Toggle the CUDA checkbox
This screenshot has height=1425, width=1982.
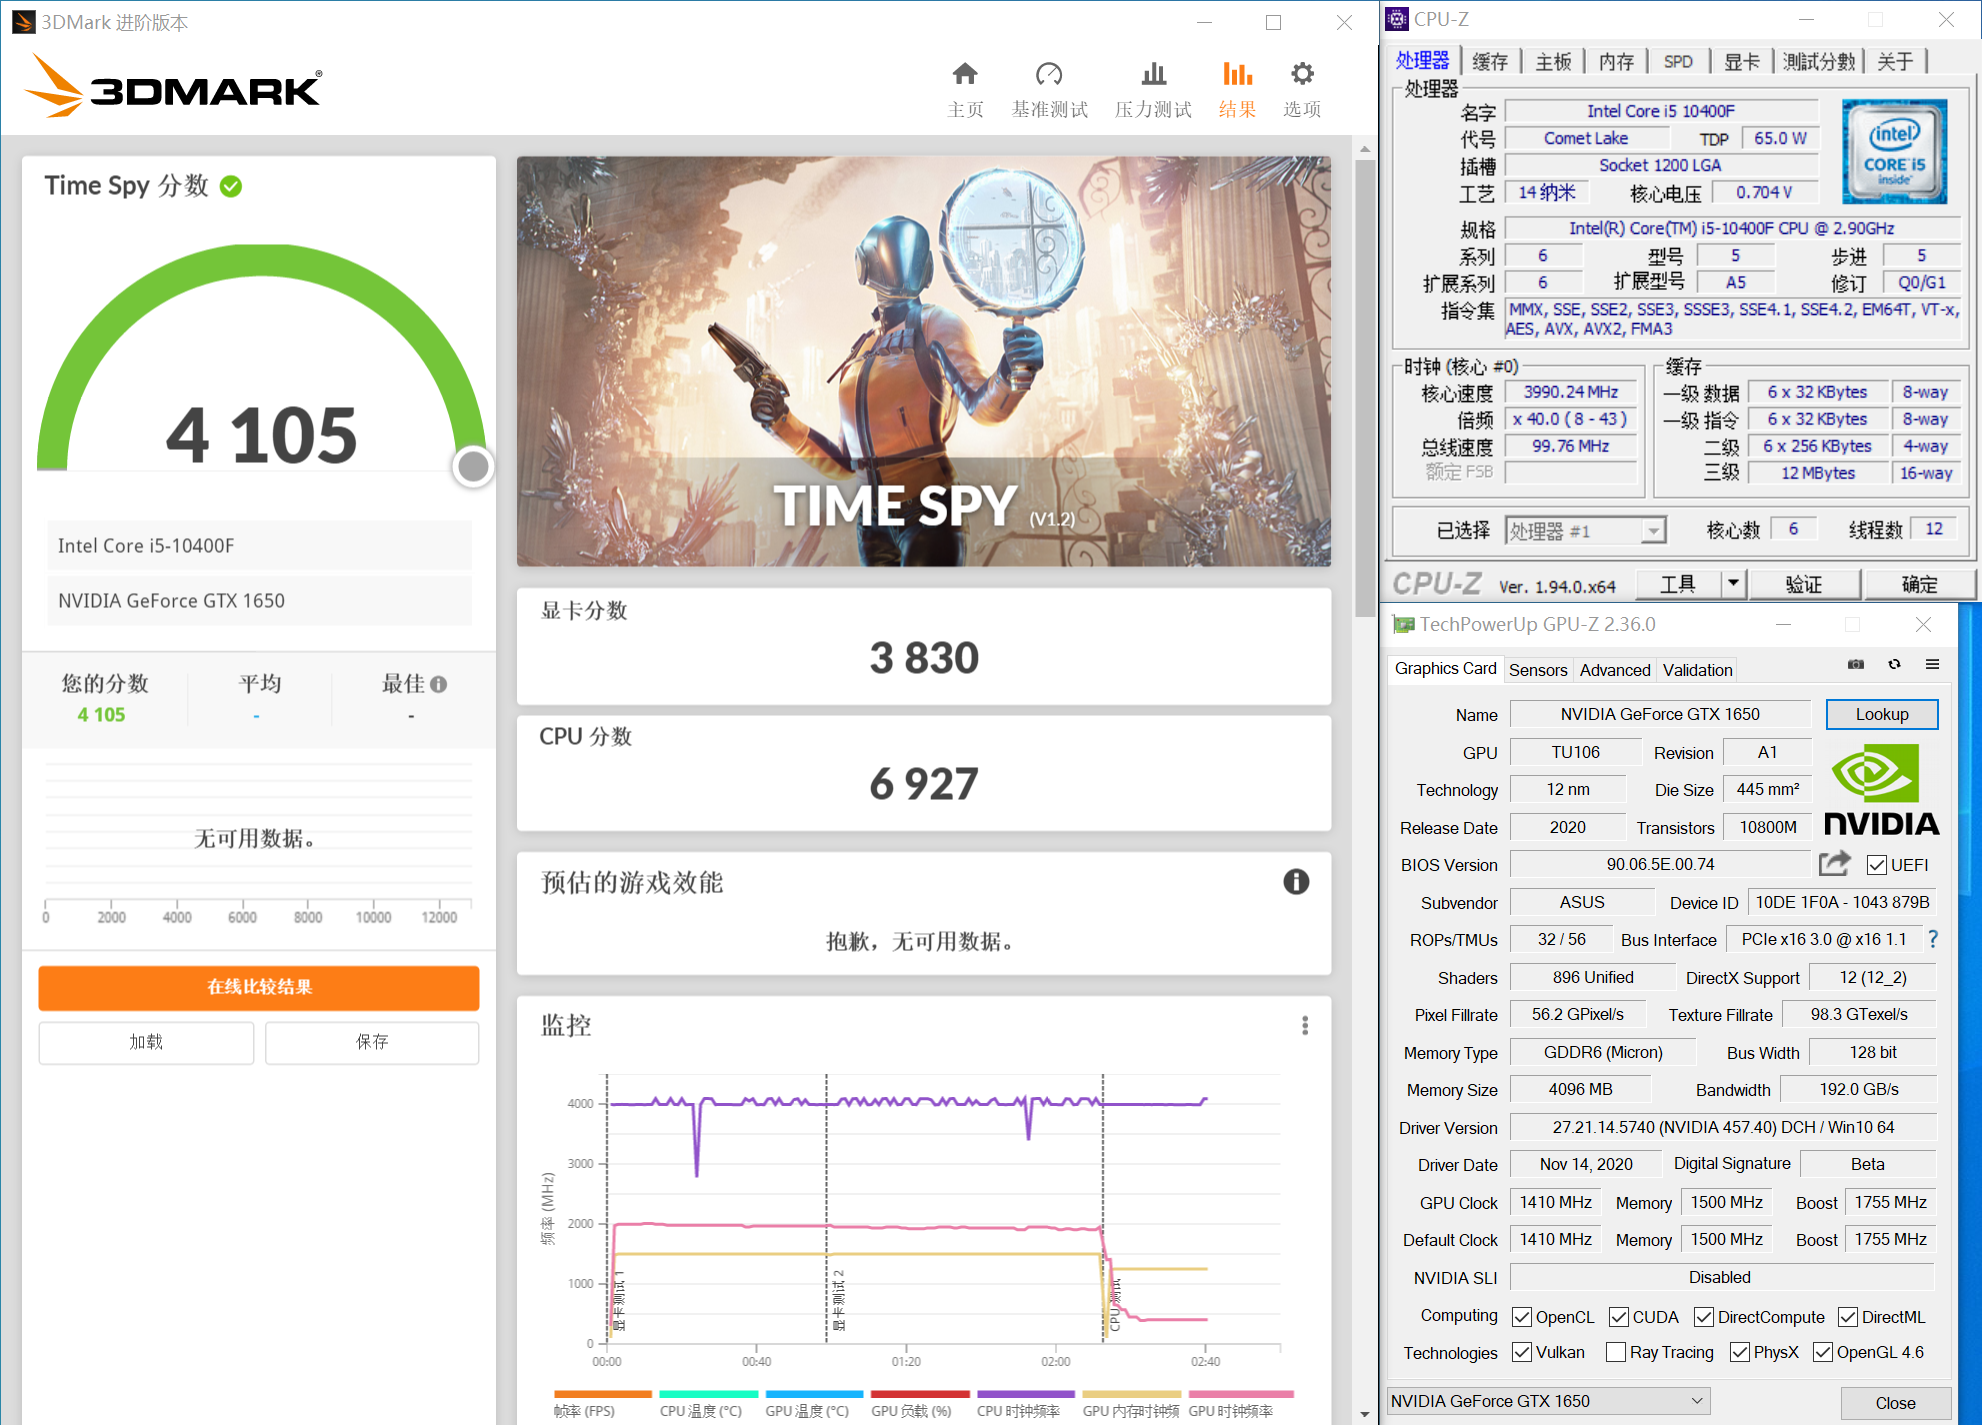[1619, 1317]
